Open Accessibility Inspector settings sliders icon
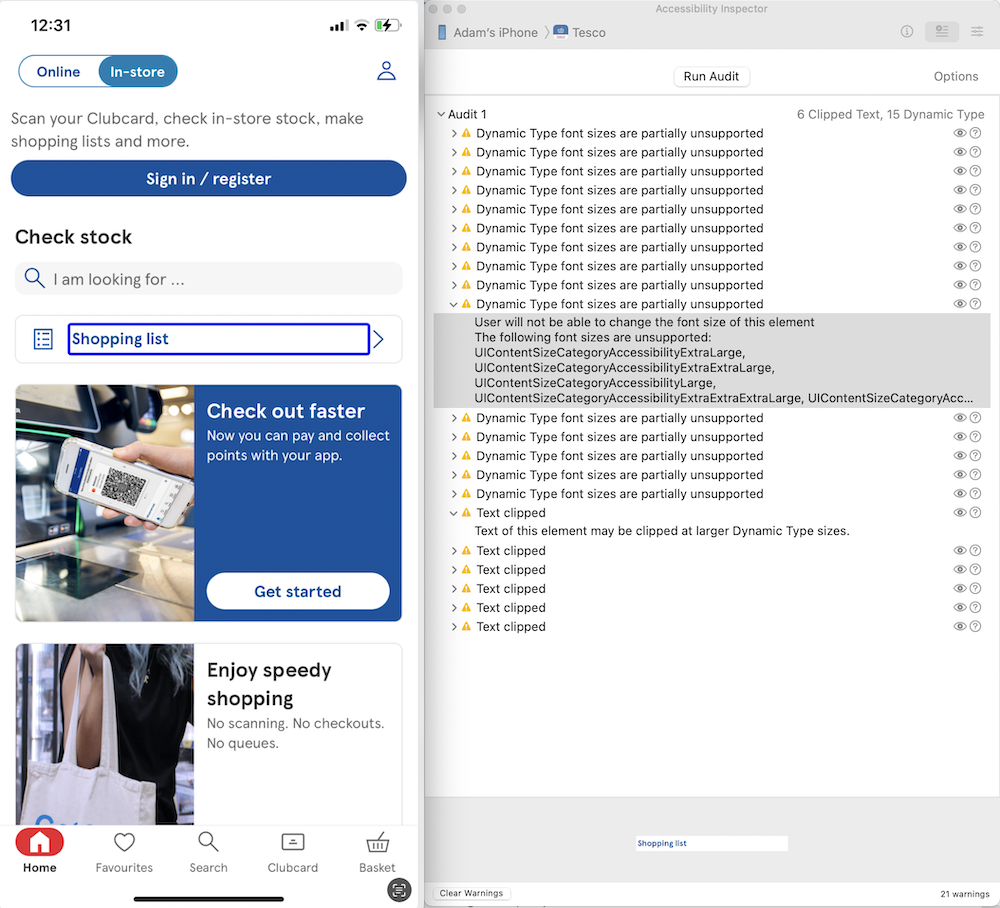This screenshot has width=1000, height=908. click(x=977, y=31)
